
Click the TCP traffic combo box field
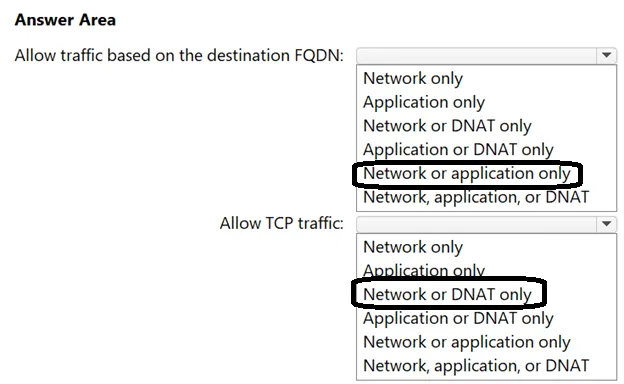pyautogui.click(x=486, y=224)
